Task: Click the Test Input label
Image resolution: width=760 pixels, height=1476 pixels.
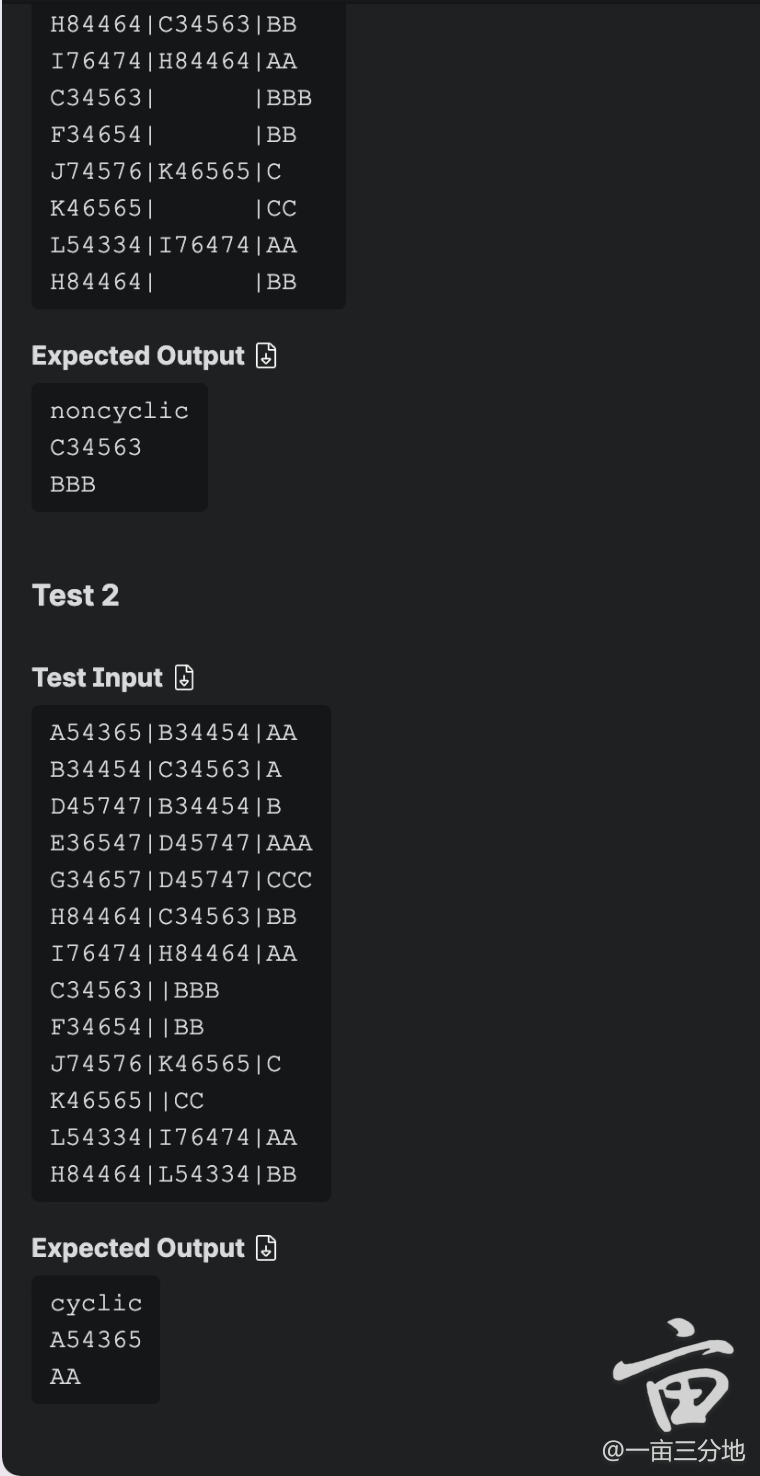Action: point(97,678)
